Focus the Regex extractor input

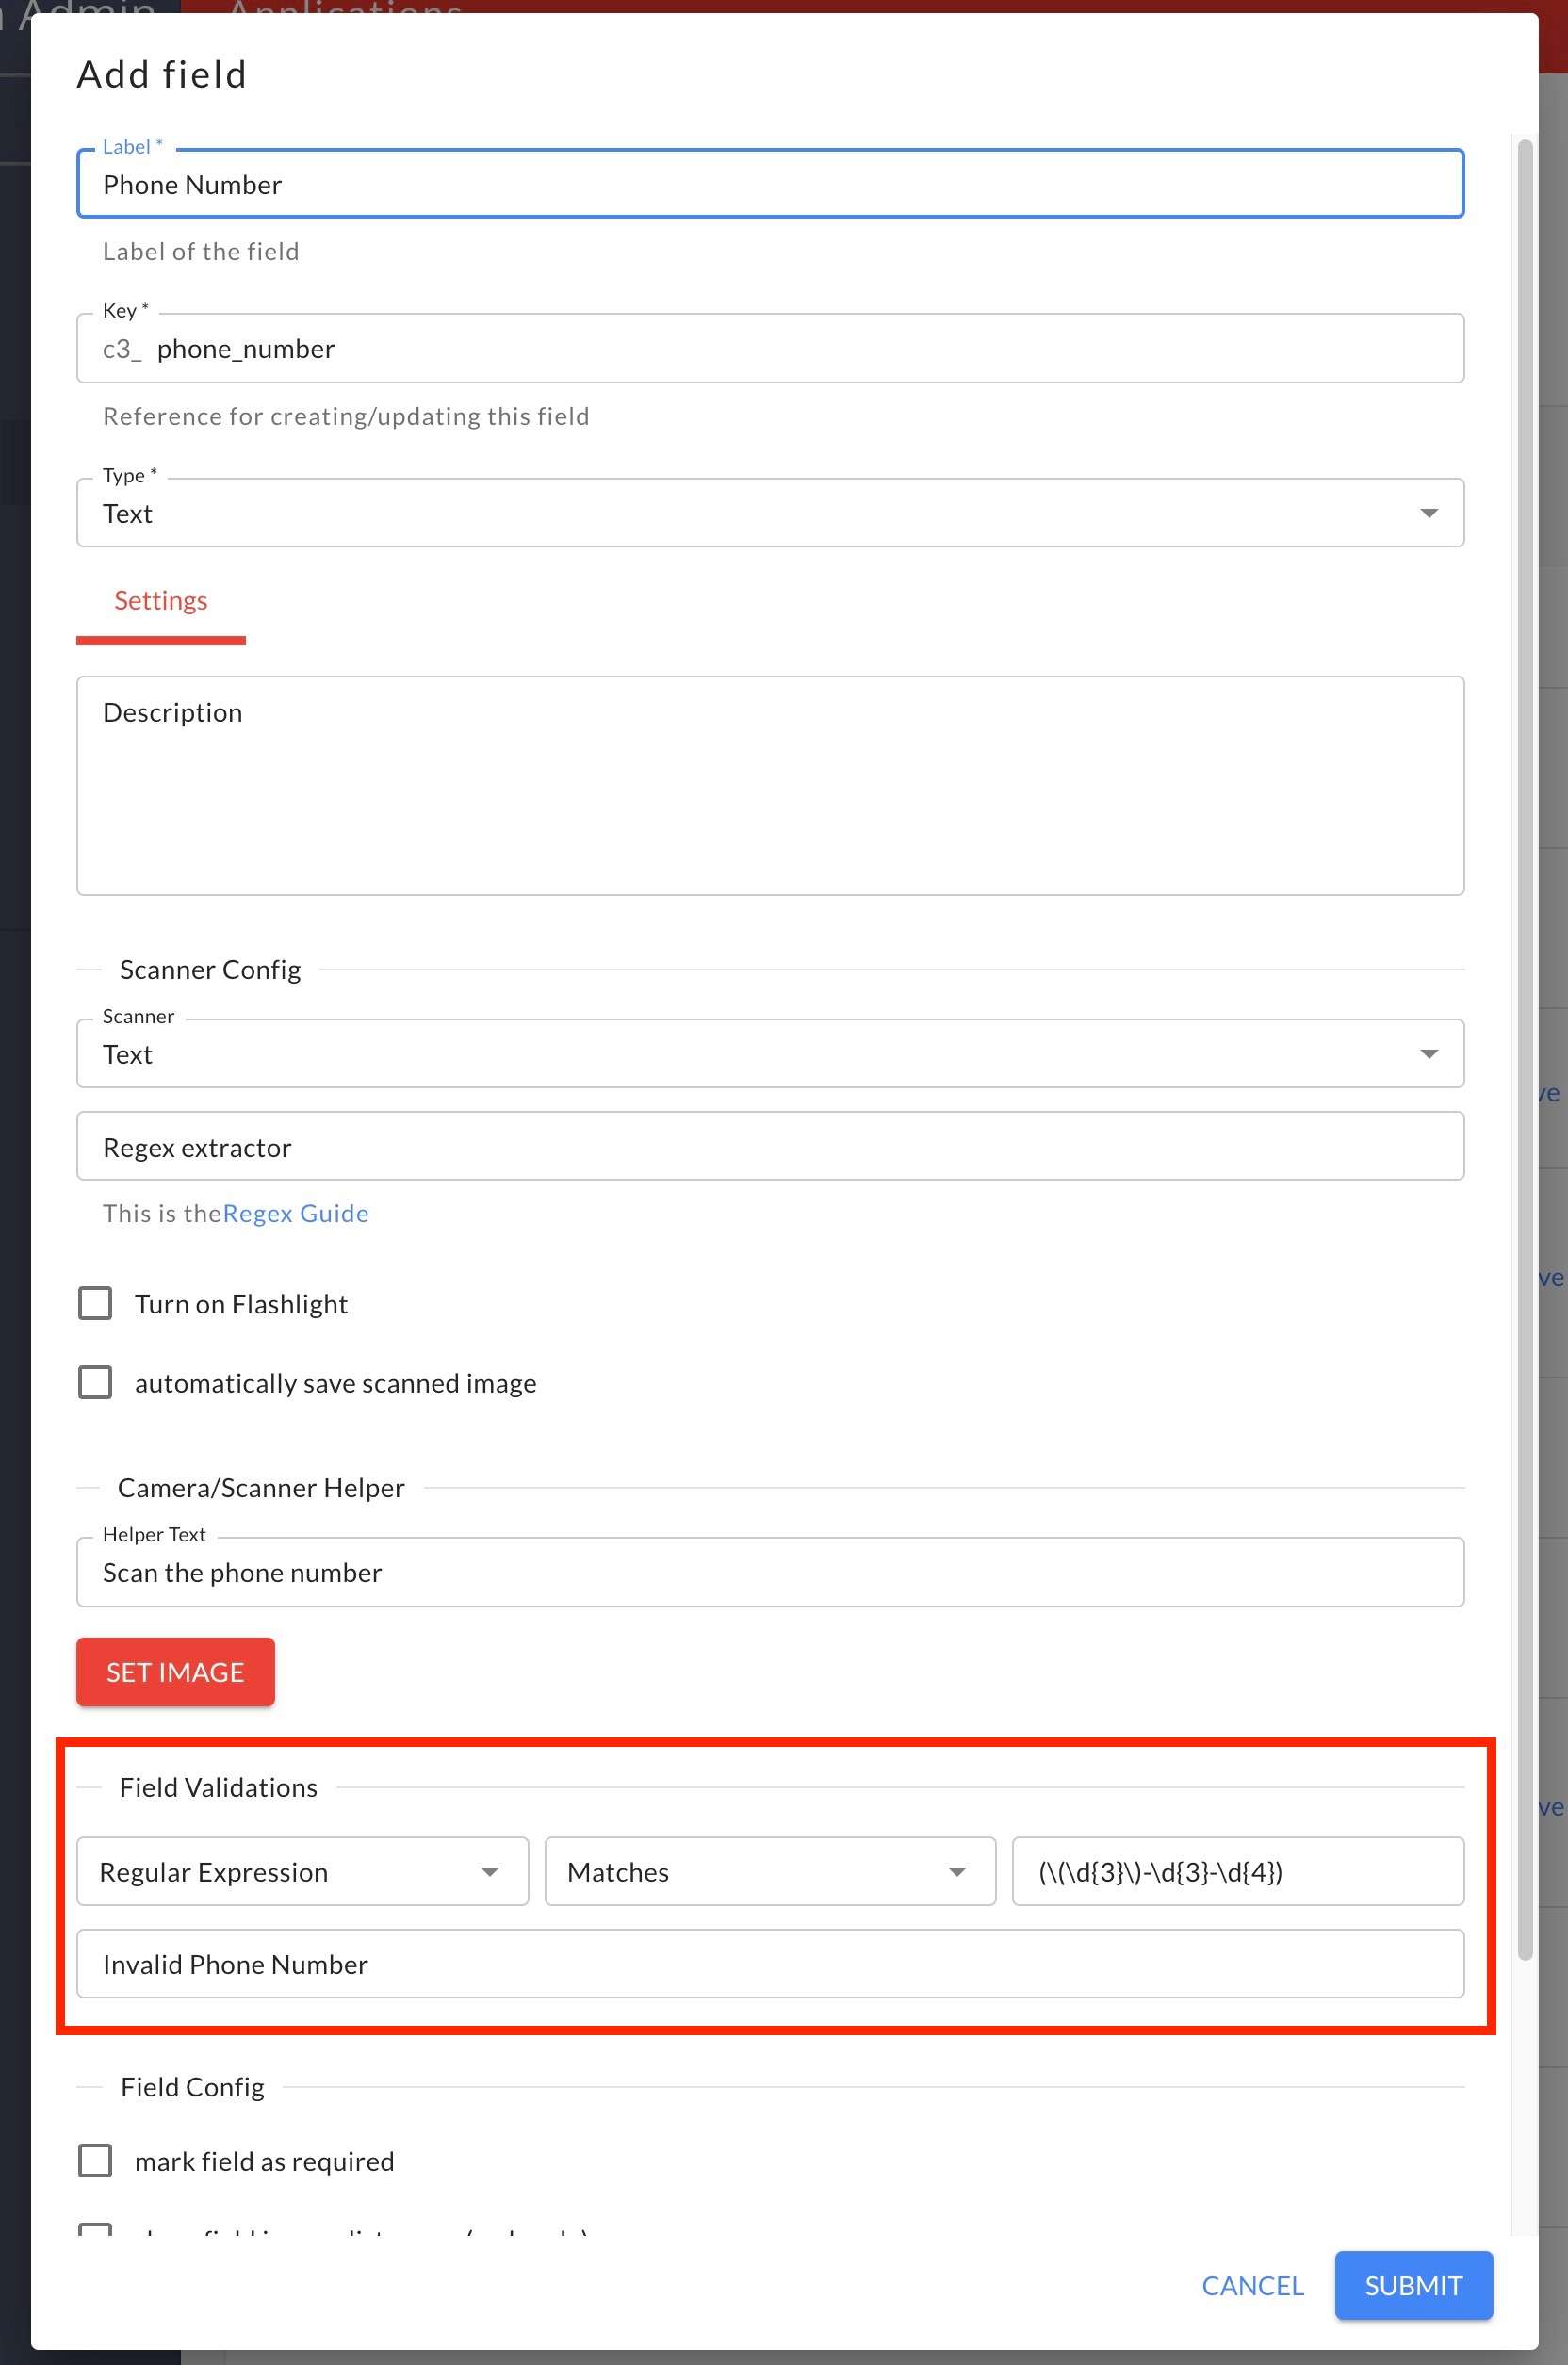(770, 1146)
